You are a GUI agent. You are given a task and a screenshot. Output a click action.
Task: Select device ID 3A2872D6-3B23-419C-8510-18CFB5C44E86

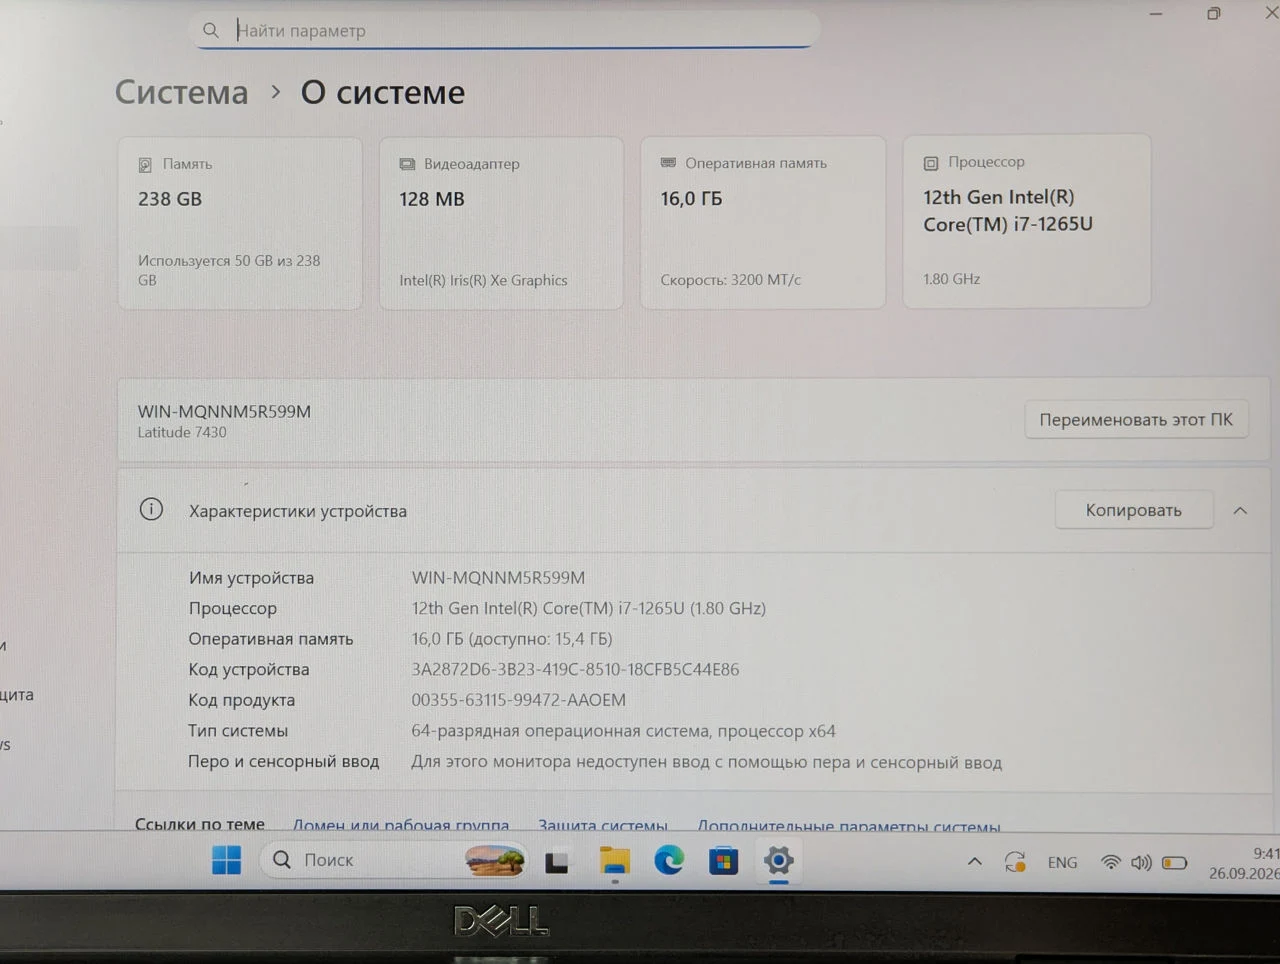(575, 670)
